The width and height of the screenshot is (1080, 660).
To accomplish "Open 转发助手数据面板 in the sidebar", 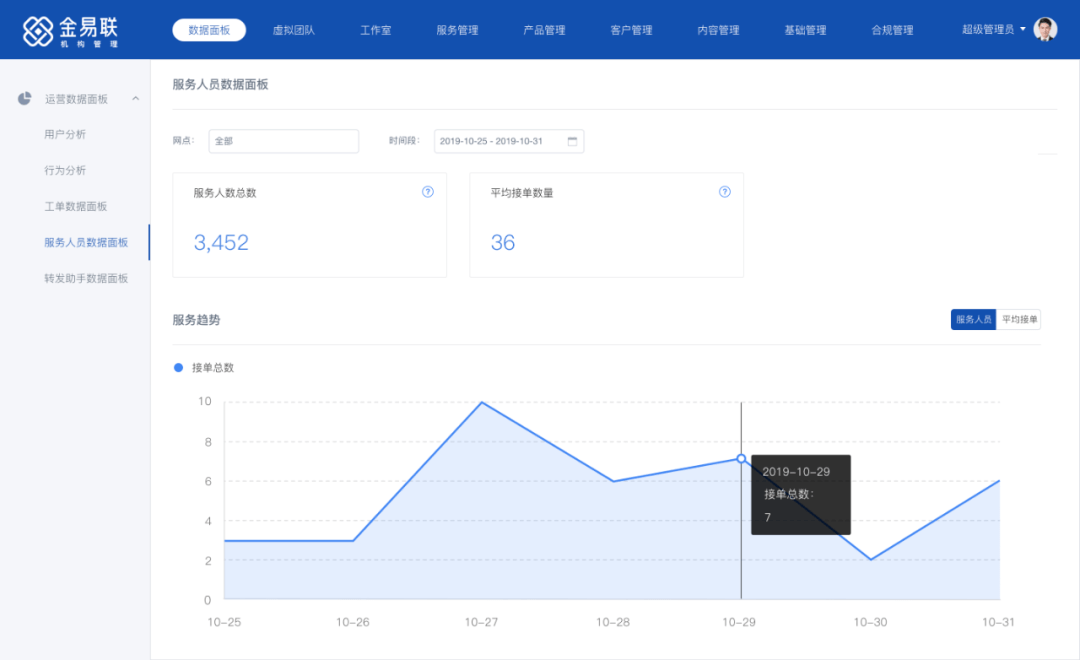I will (x=86, y=278).
